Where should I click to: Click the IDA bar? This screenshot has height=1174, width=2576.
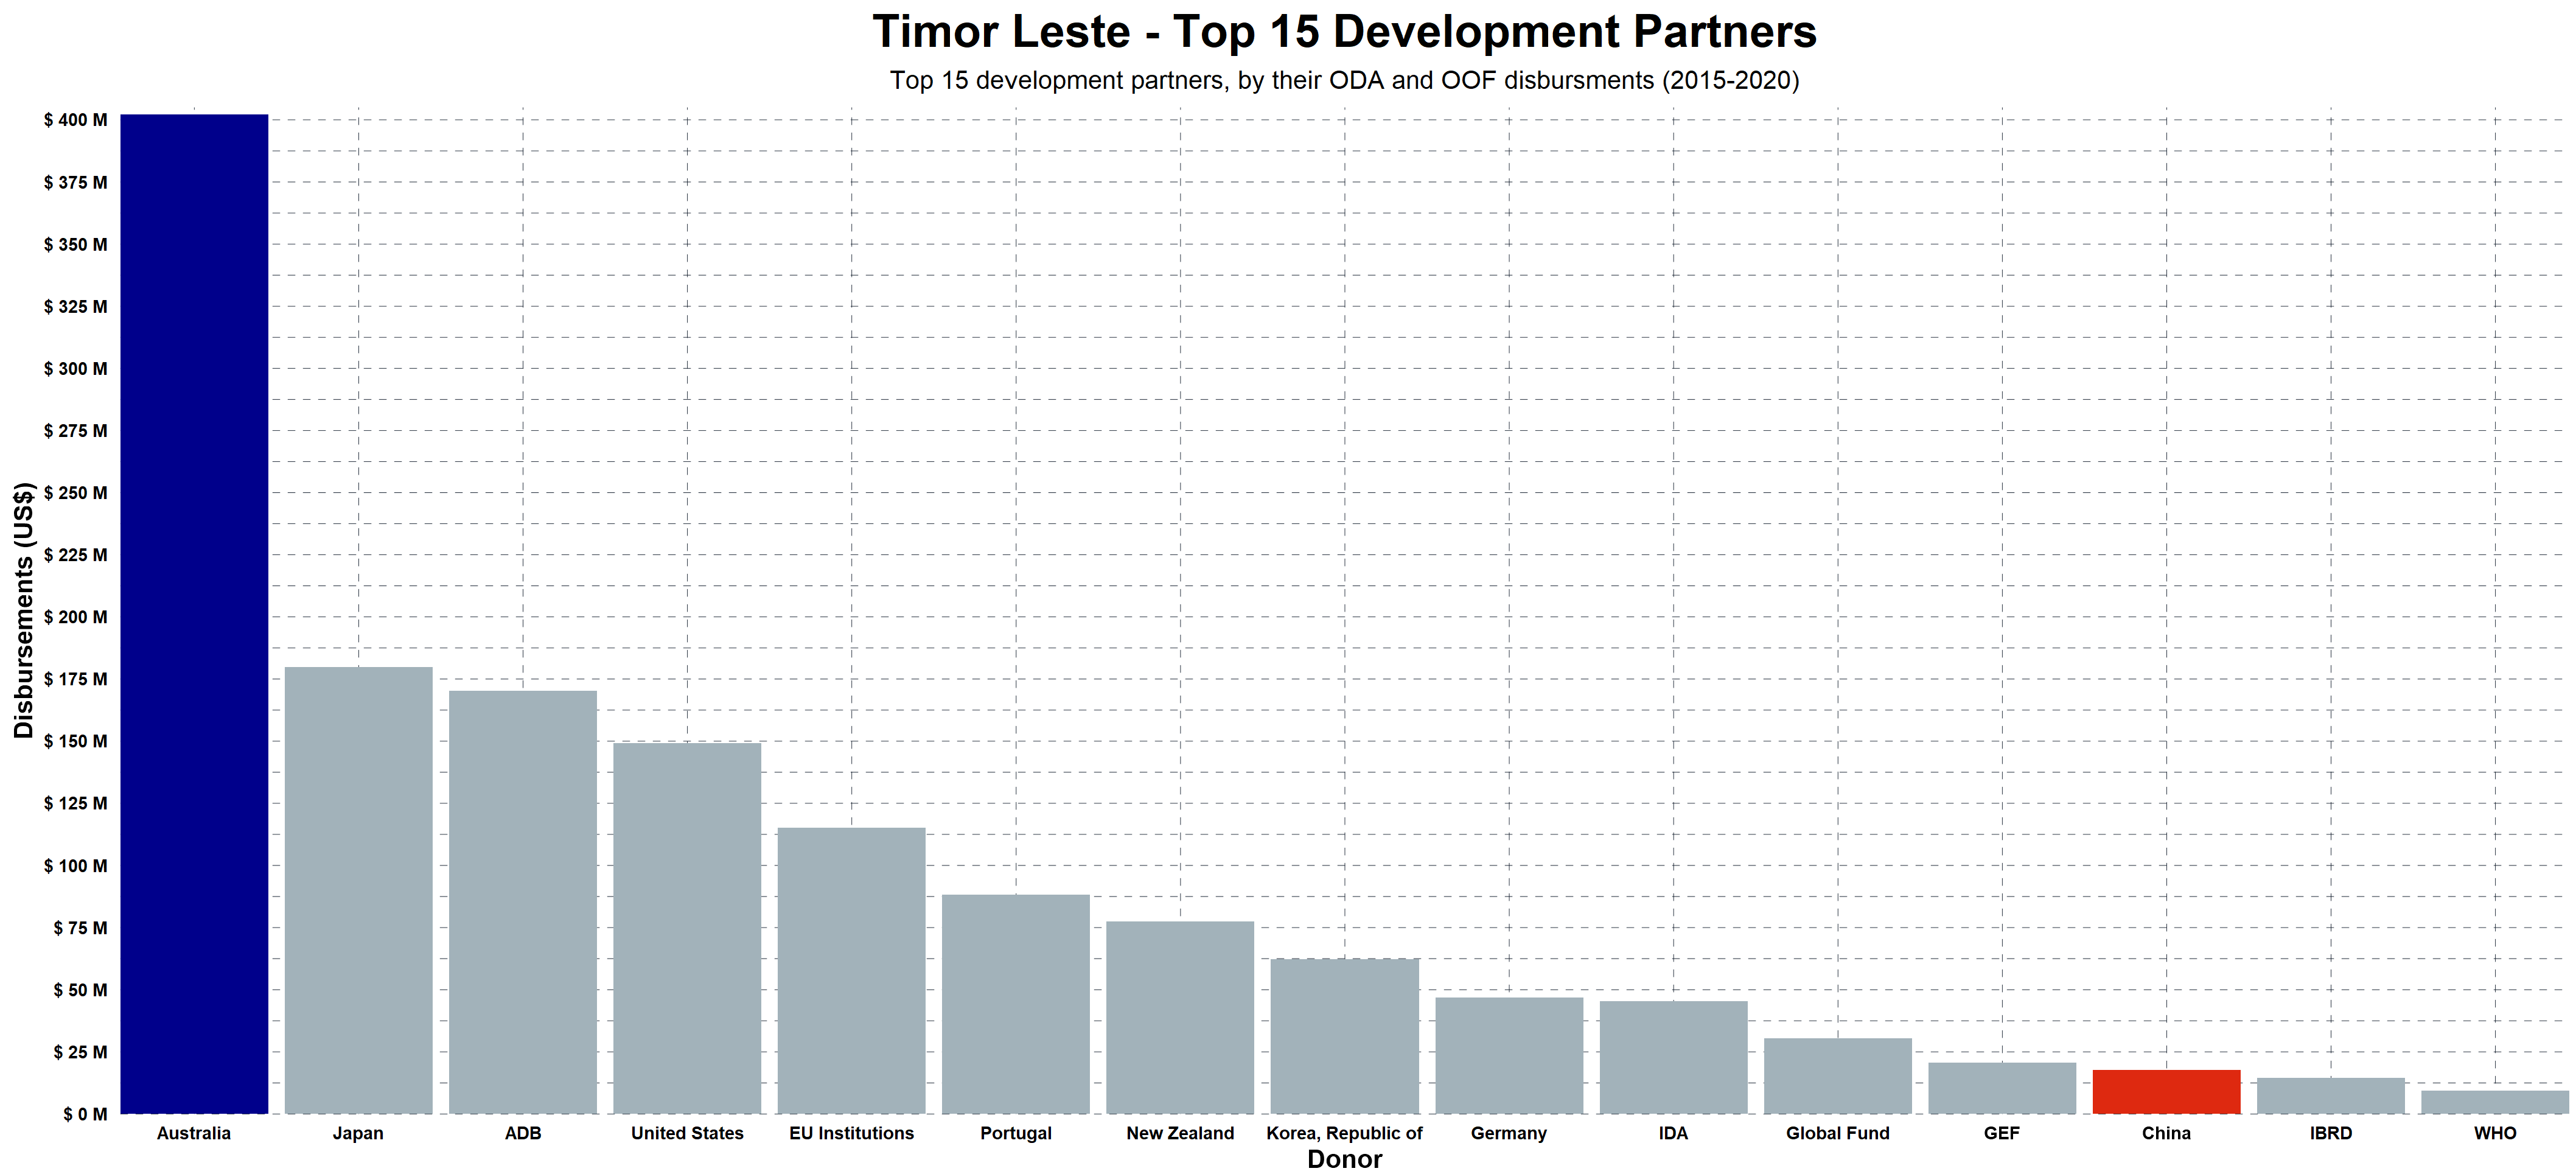click(x=1673, y=1057)
